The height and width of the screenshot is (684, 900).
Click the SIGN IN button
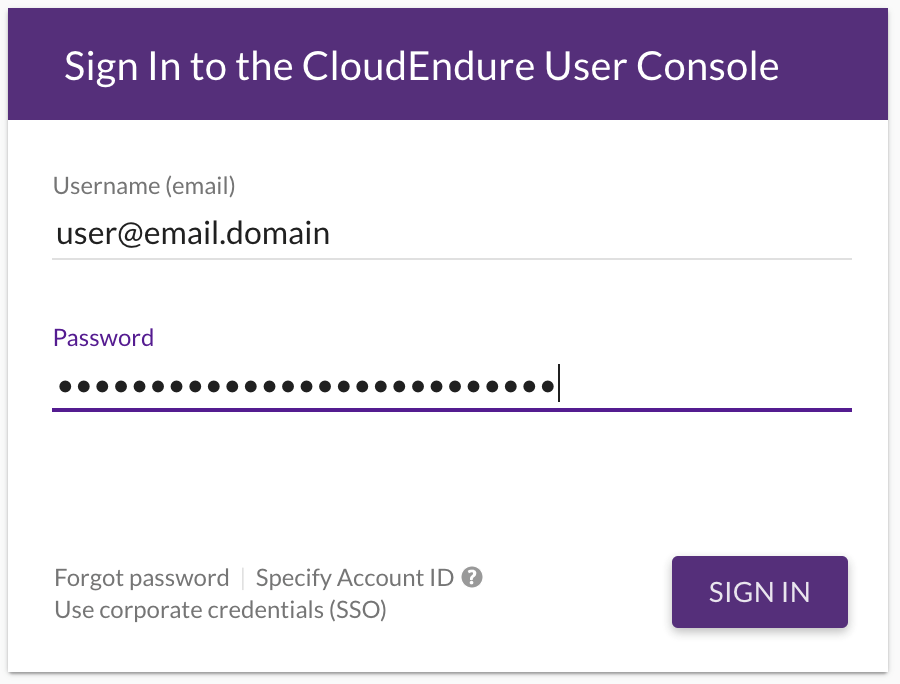tap(759, 592)
